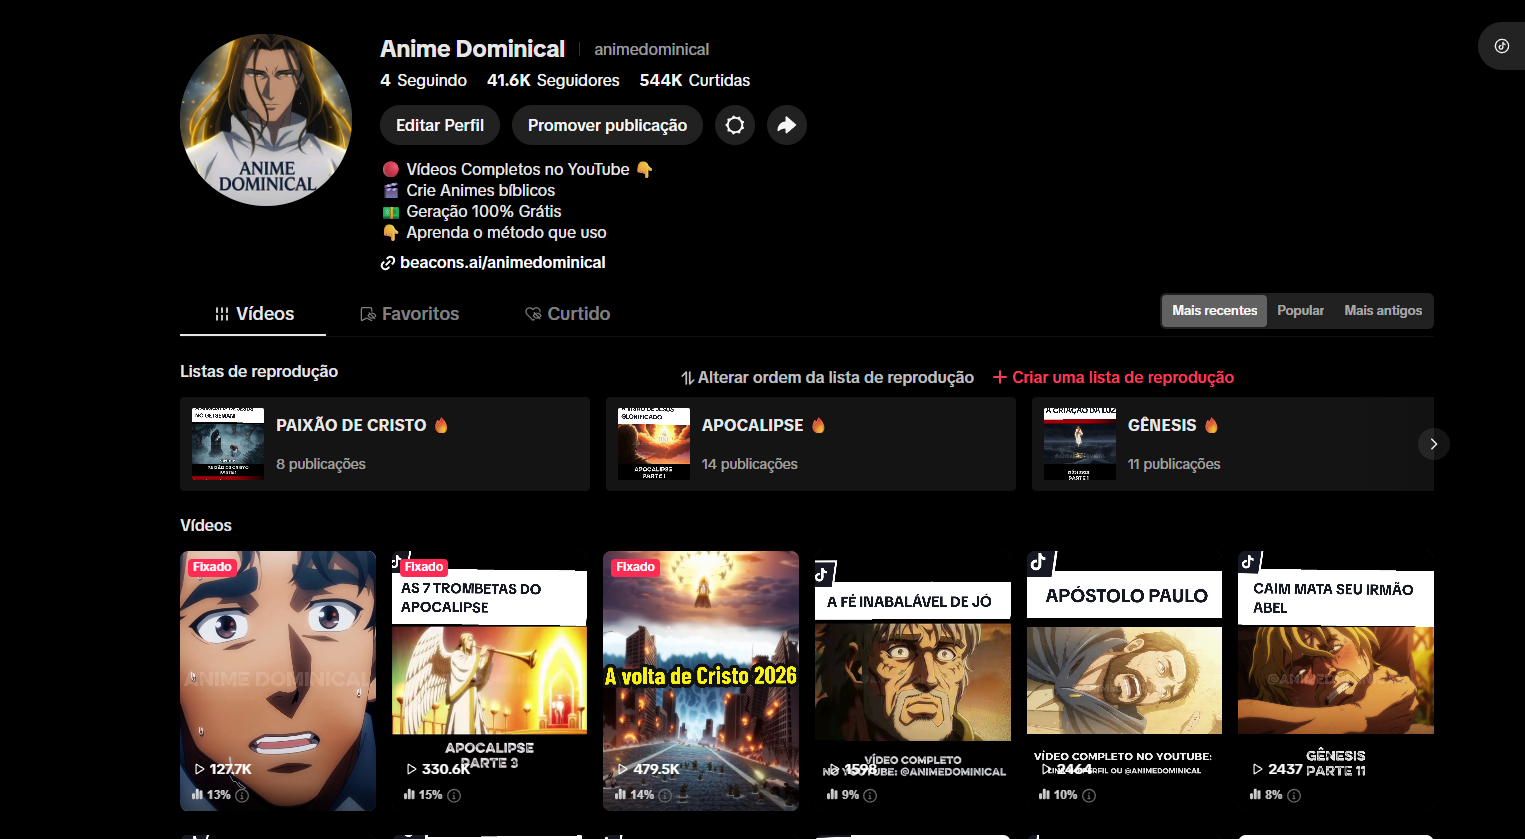
Task: Sort videos by Popular
Action: click(x=1300, y=311)
